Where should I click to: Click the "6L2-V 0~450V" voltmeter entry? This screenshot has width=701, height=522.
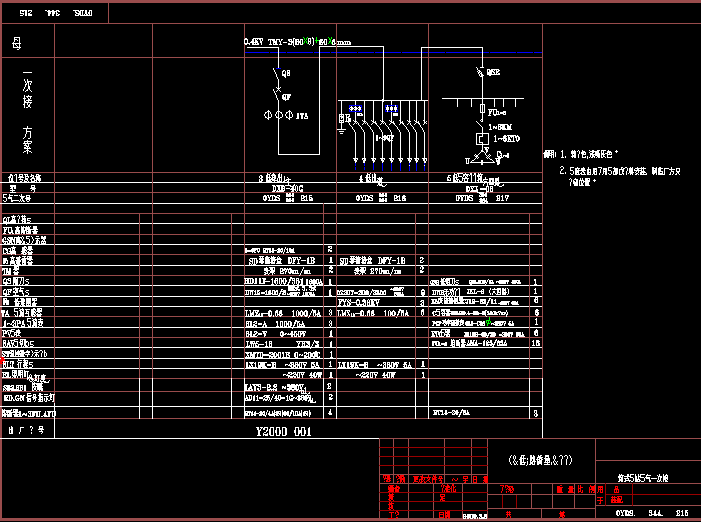click(x=276, y=333)
